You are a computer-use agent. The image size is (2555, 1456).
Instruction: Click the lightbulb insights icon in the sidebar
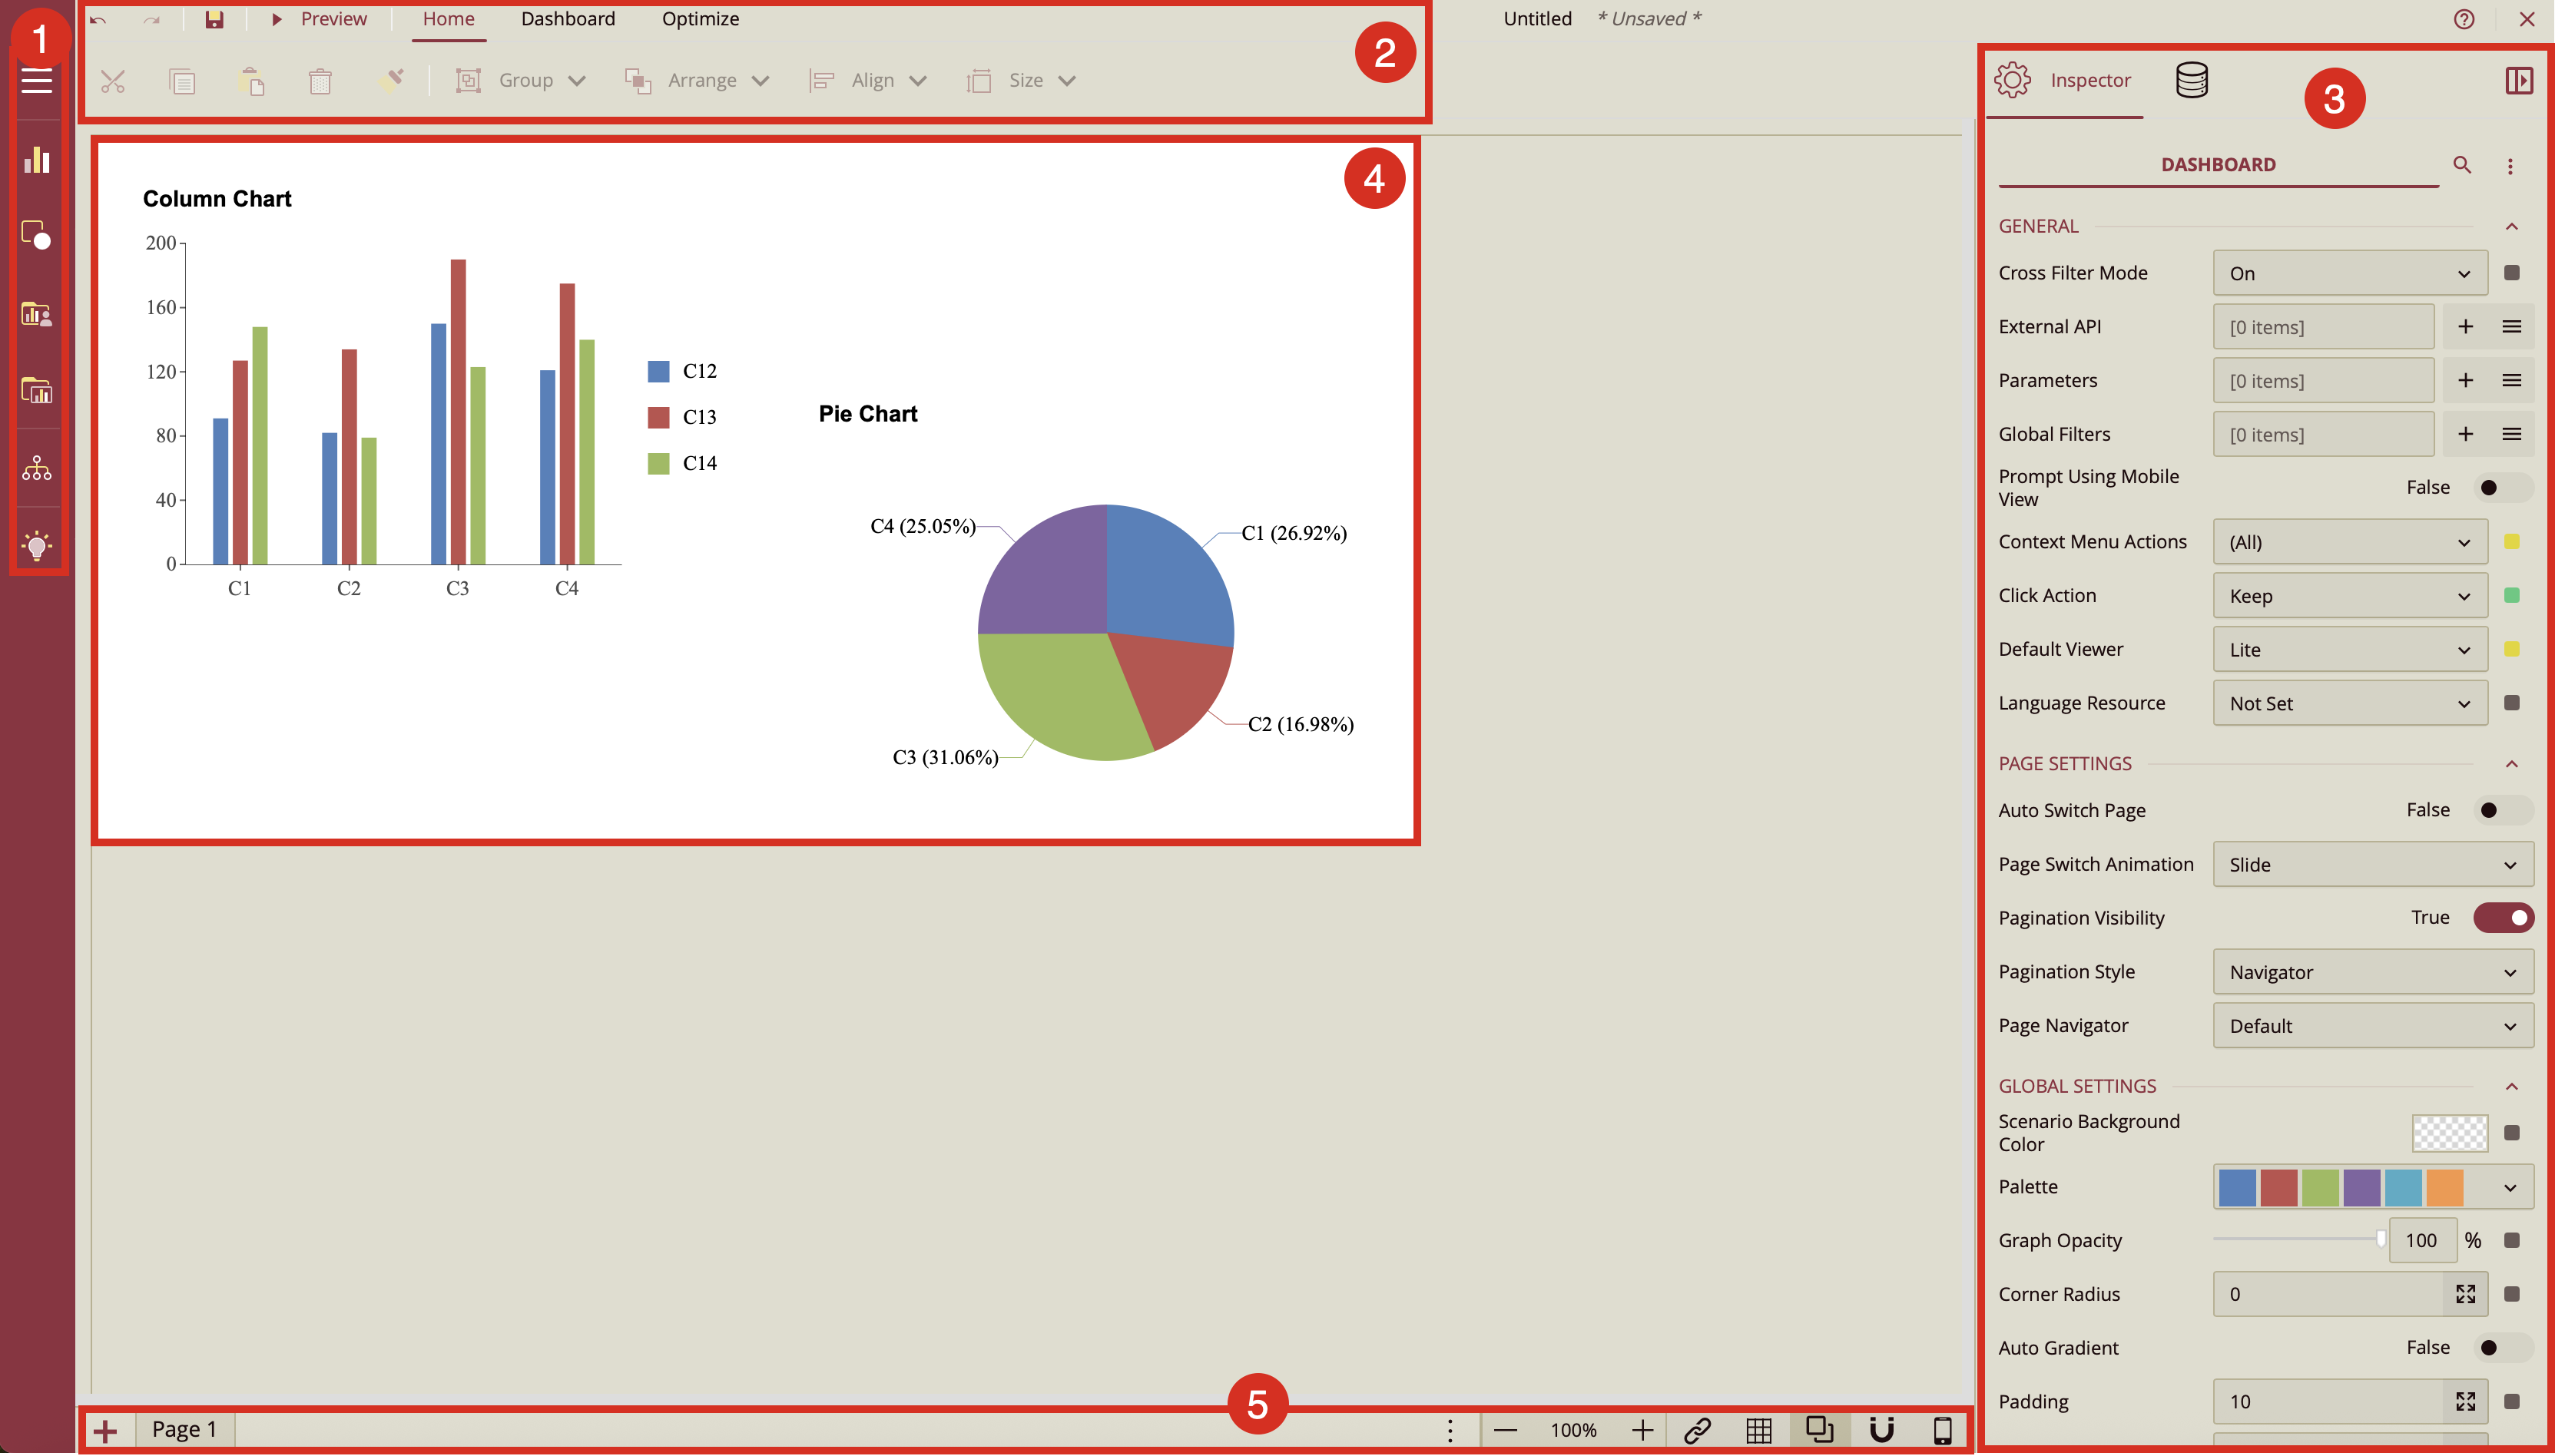(37, 545)
